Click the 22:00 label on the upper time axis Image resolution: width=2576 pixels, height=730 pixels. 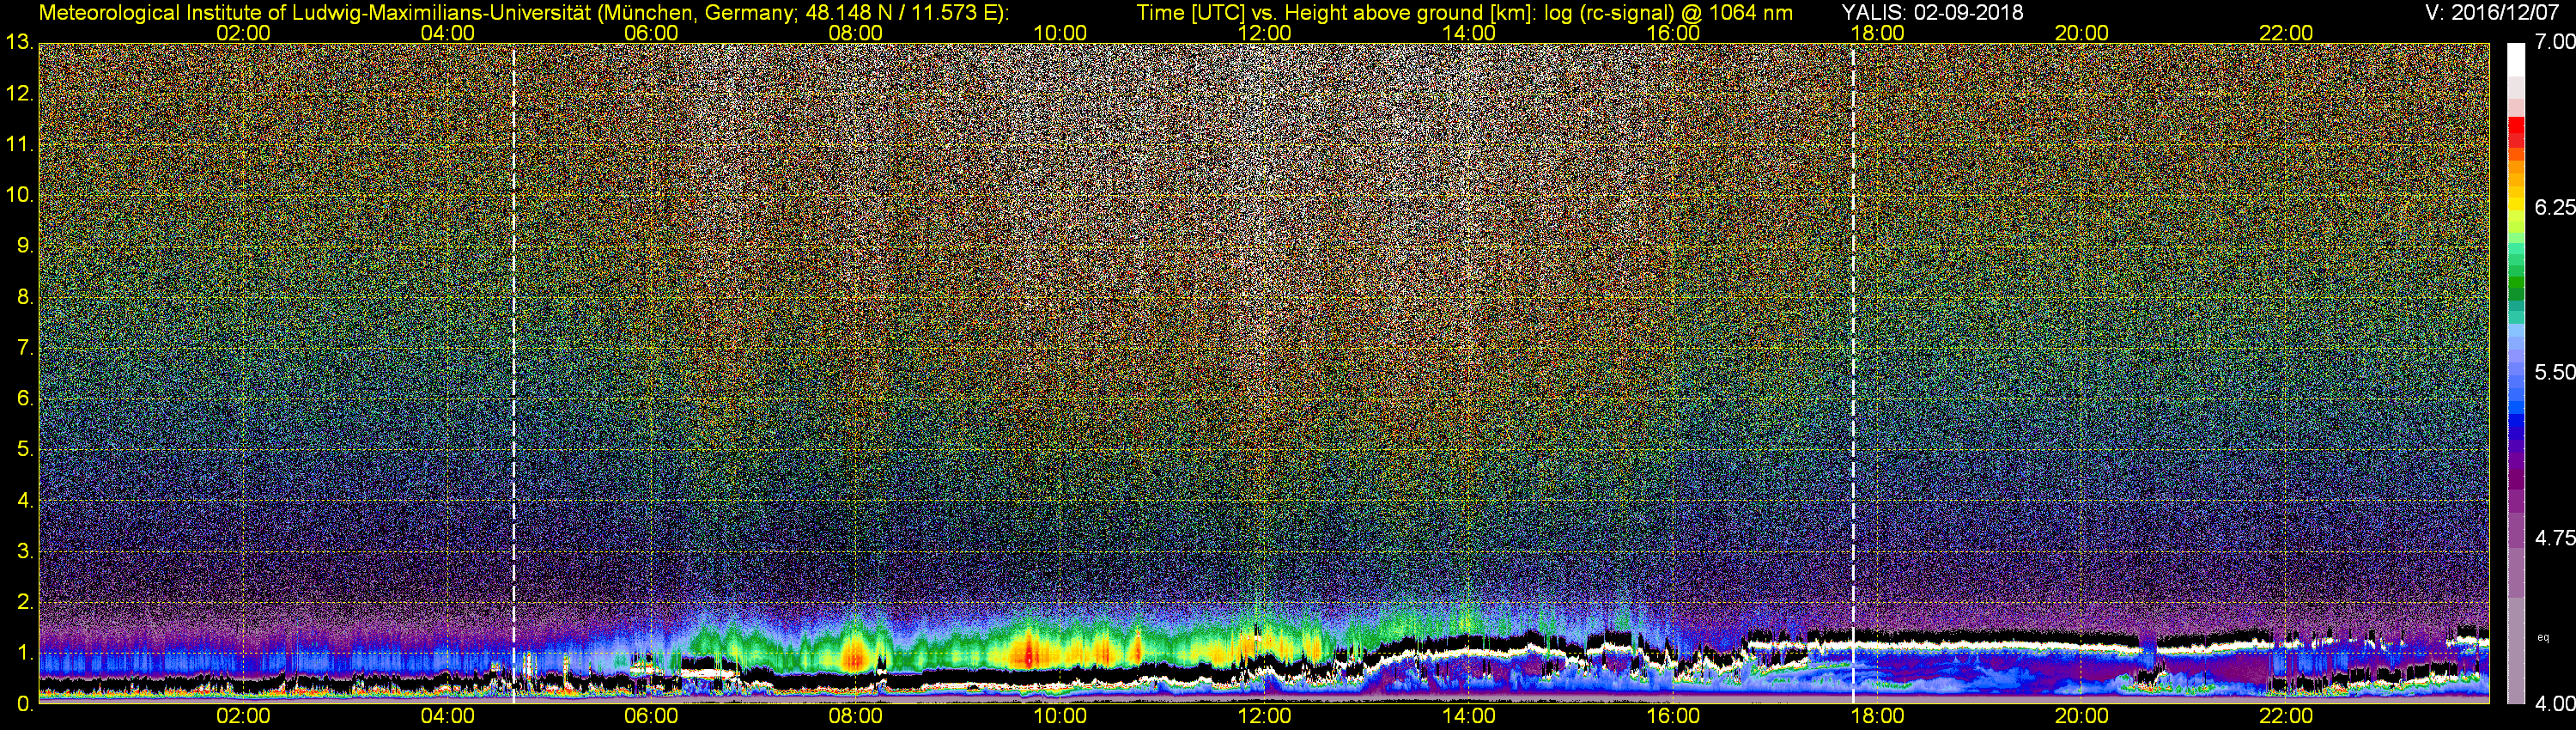(2286, 33)
